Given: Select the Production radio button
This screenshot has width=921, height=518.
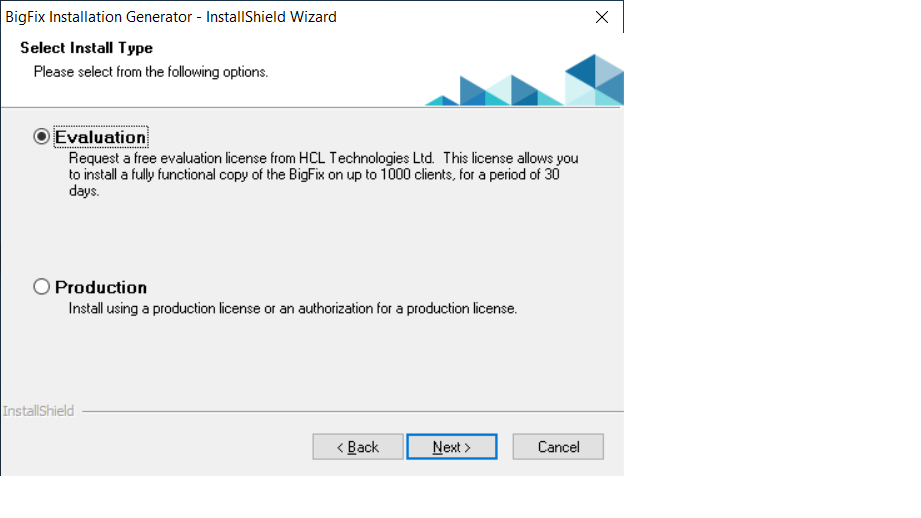Looking at the screenshot, I should pos(41,287).
